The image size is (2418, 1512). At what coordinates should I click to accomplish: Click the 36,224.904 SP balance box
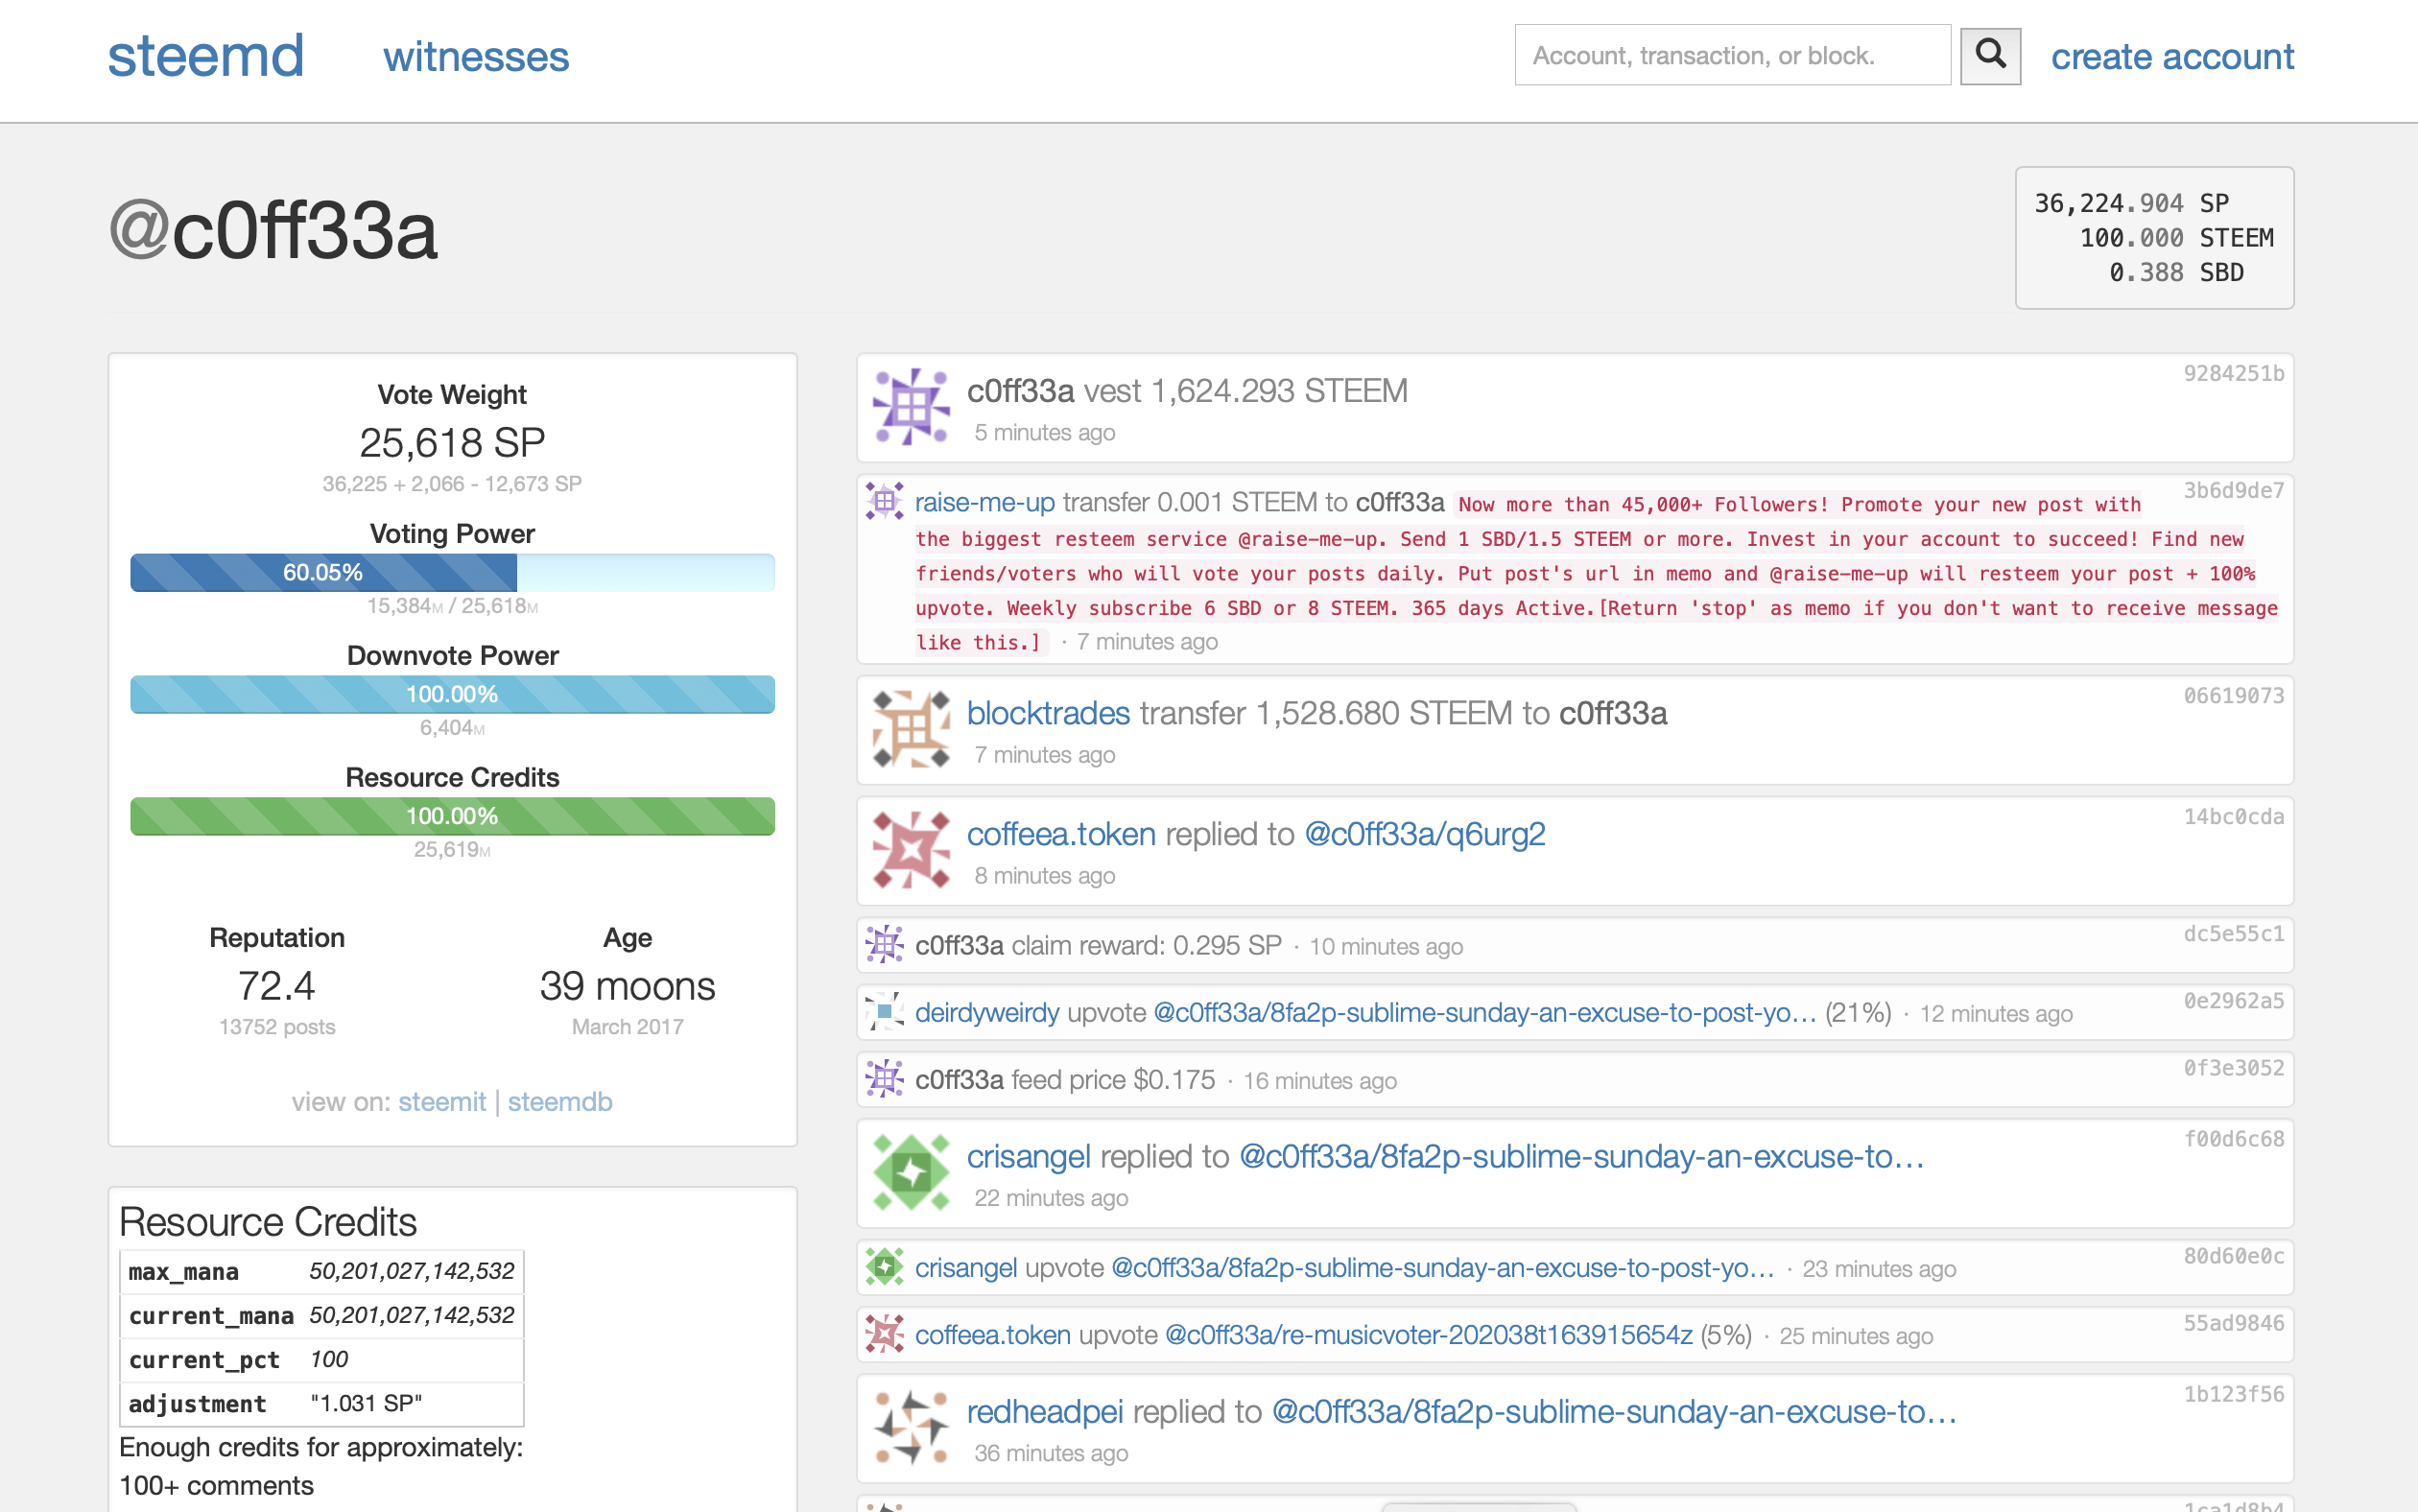coord(2154,238)
